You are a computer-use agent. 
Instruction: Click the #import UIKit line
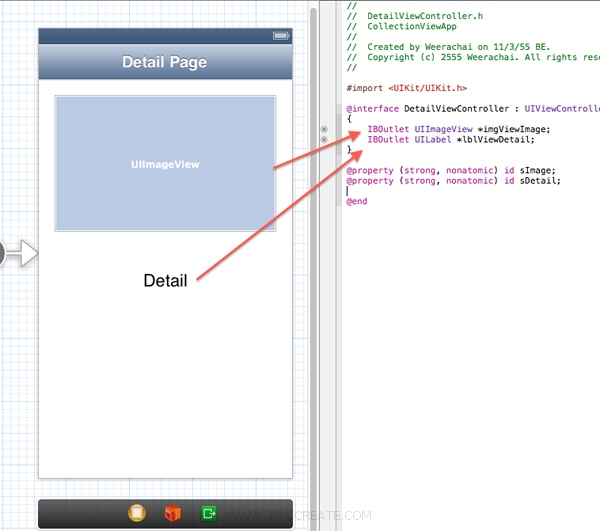coord(406,88)
